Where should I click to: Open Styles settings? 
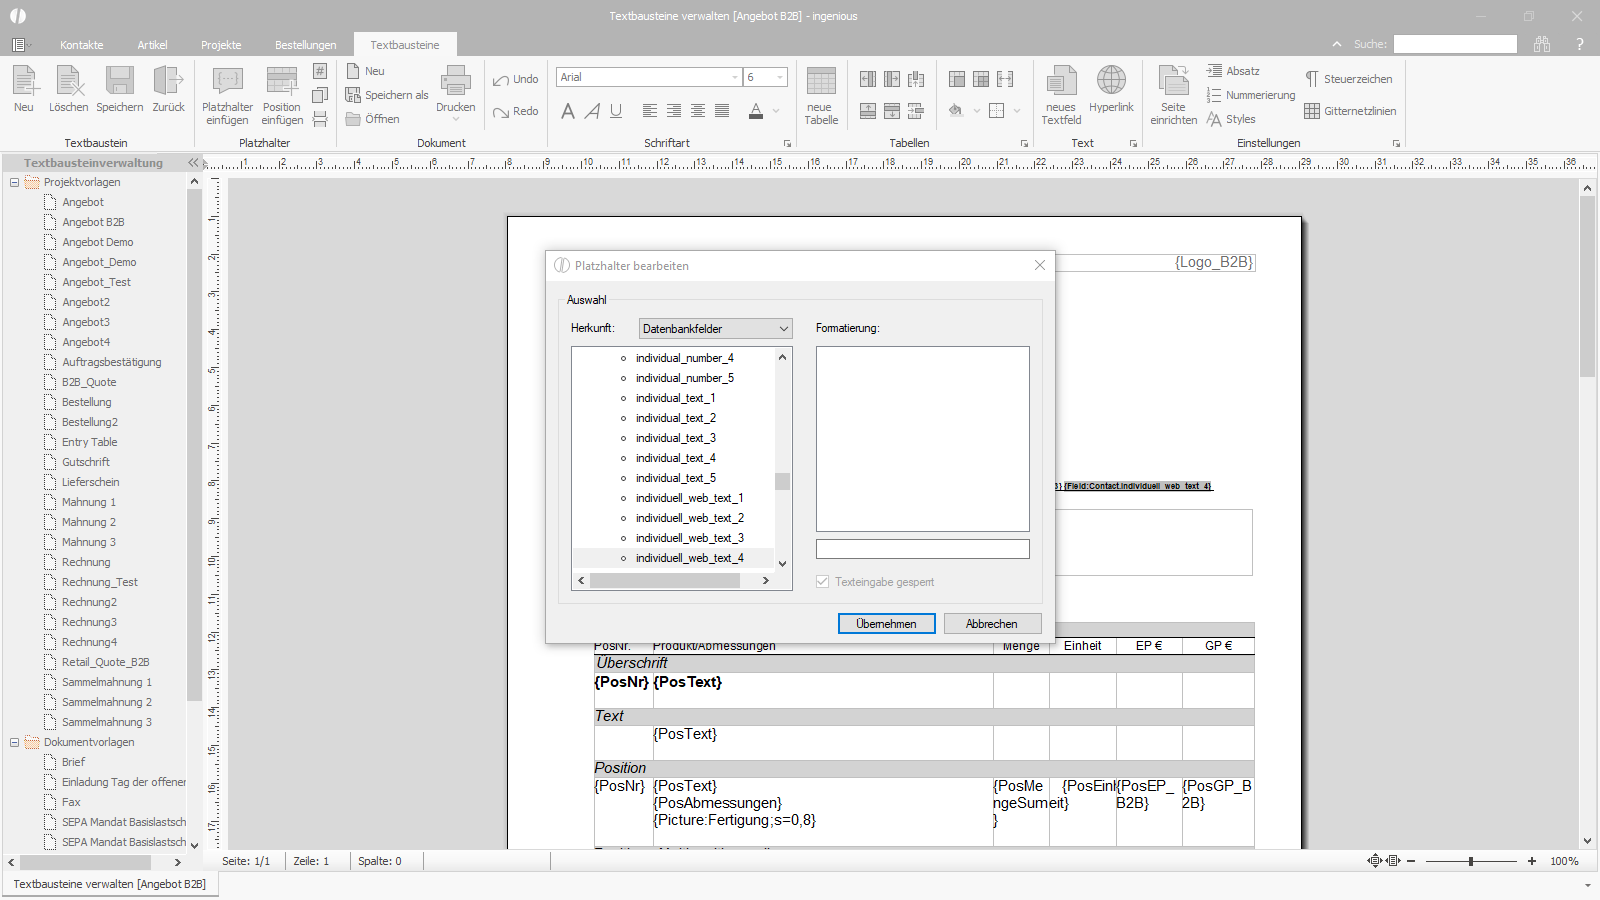tap(1231, 119)
